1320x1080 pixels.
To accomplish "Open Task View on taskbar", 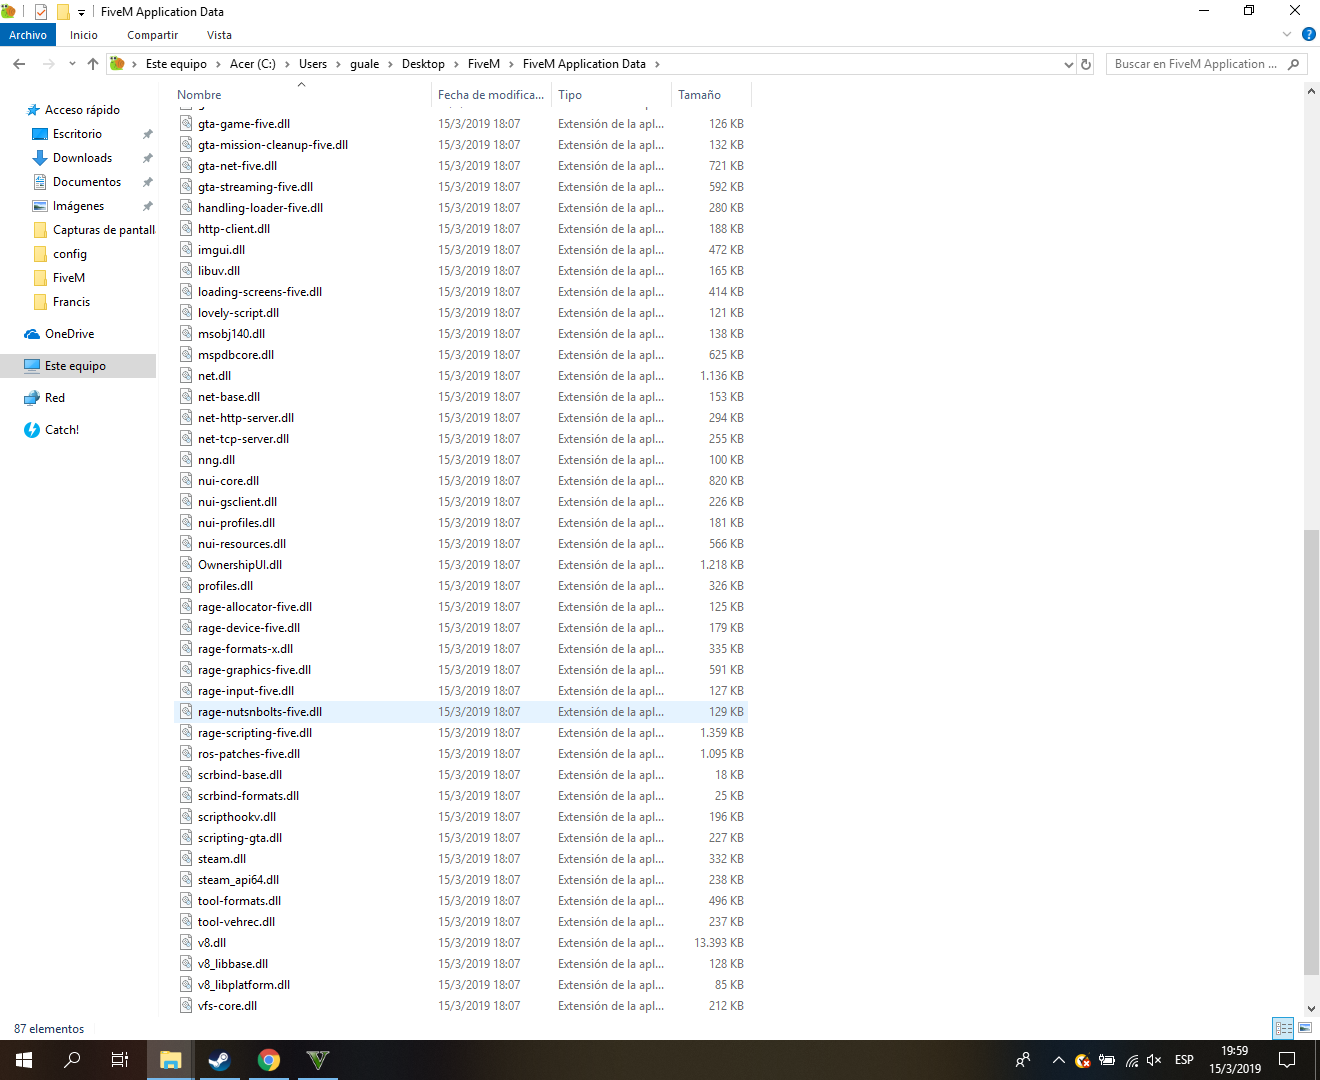I will click(120, 1060).
